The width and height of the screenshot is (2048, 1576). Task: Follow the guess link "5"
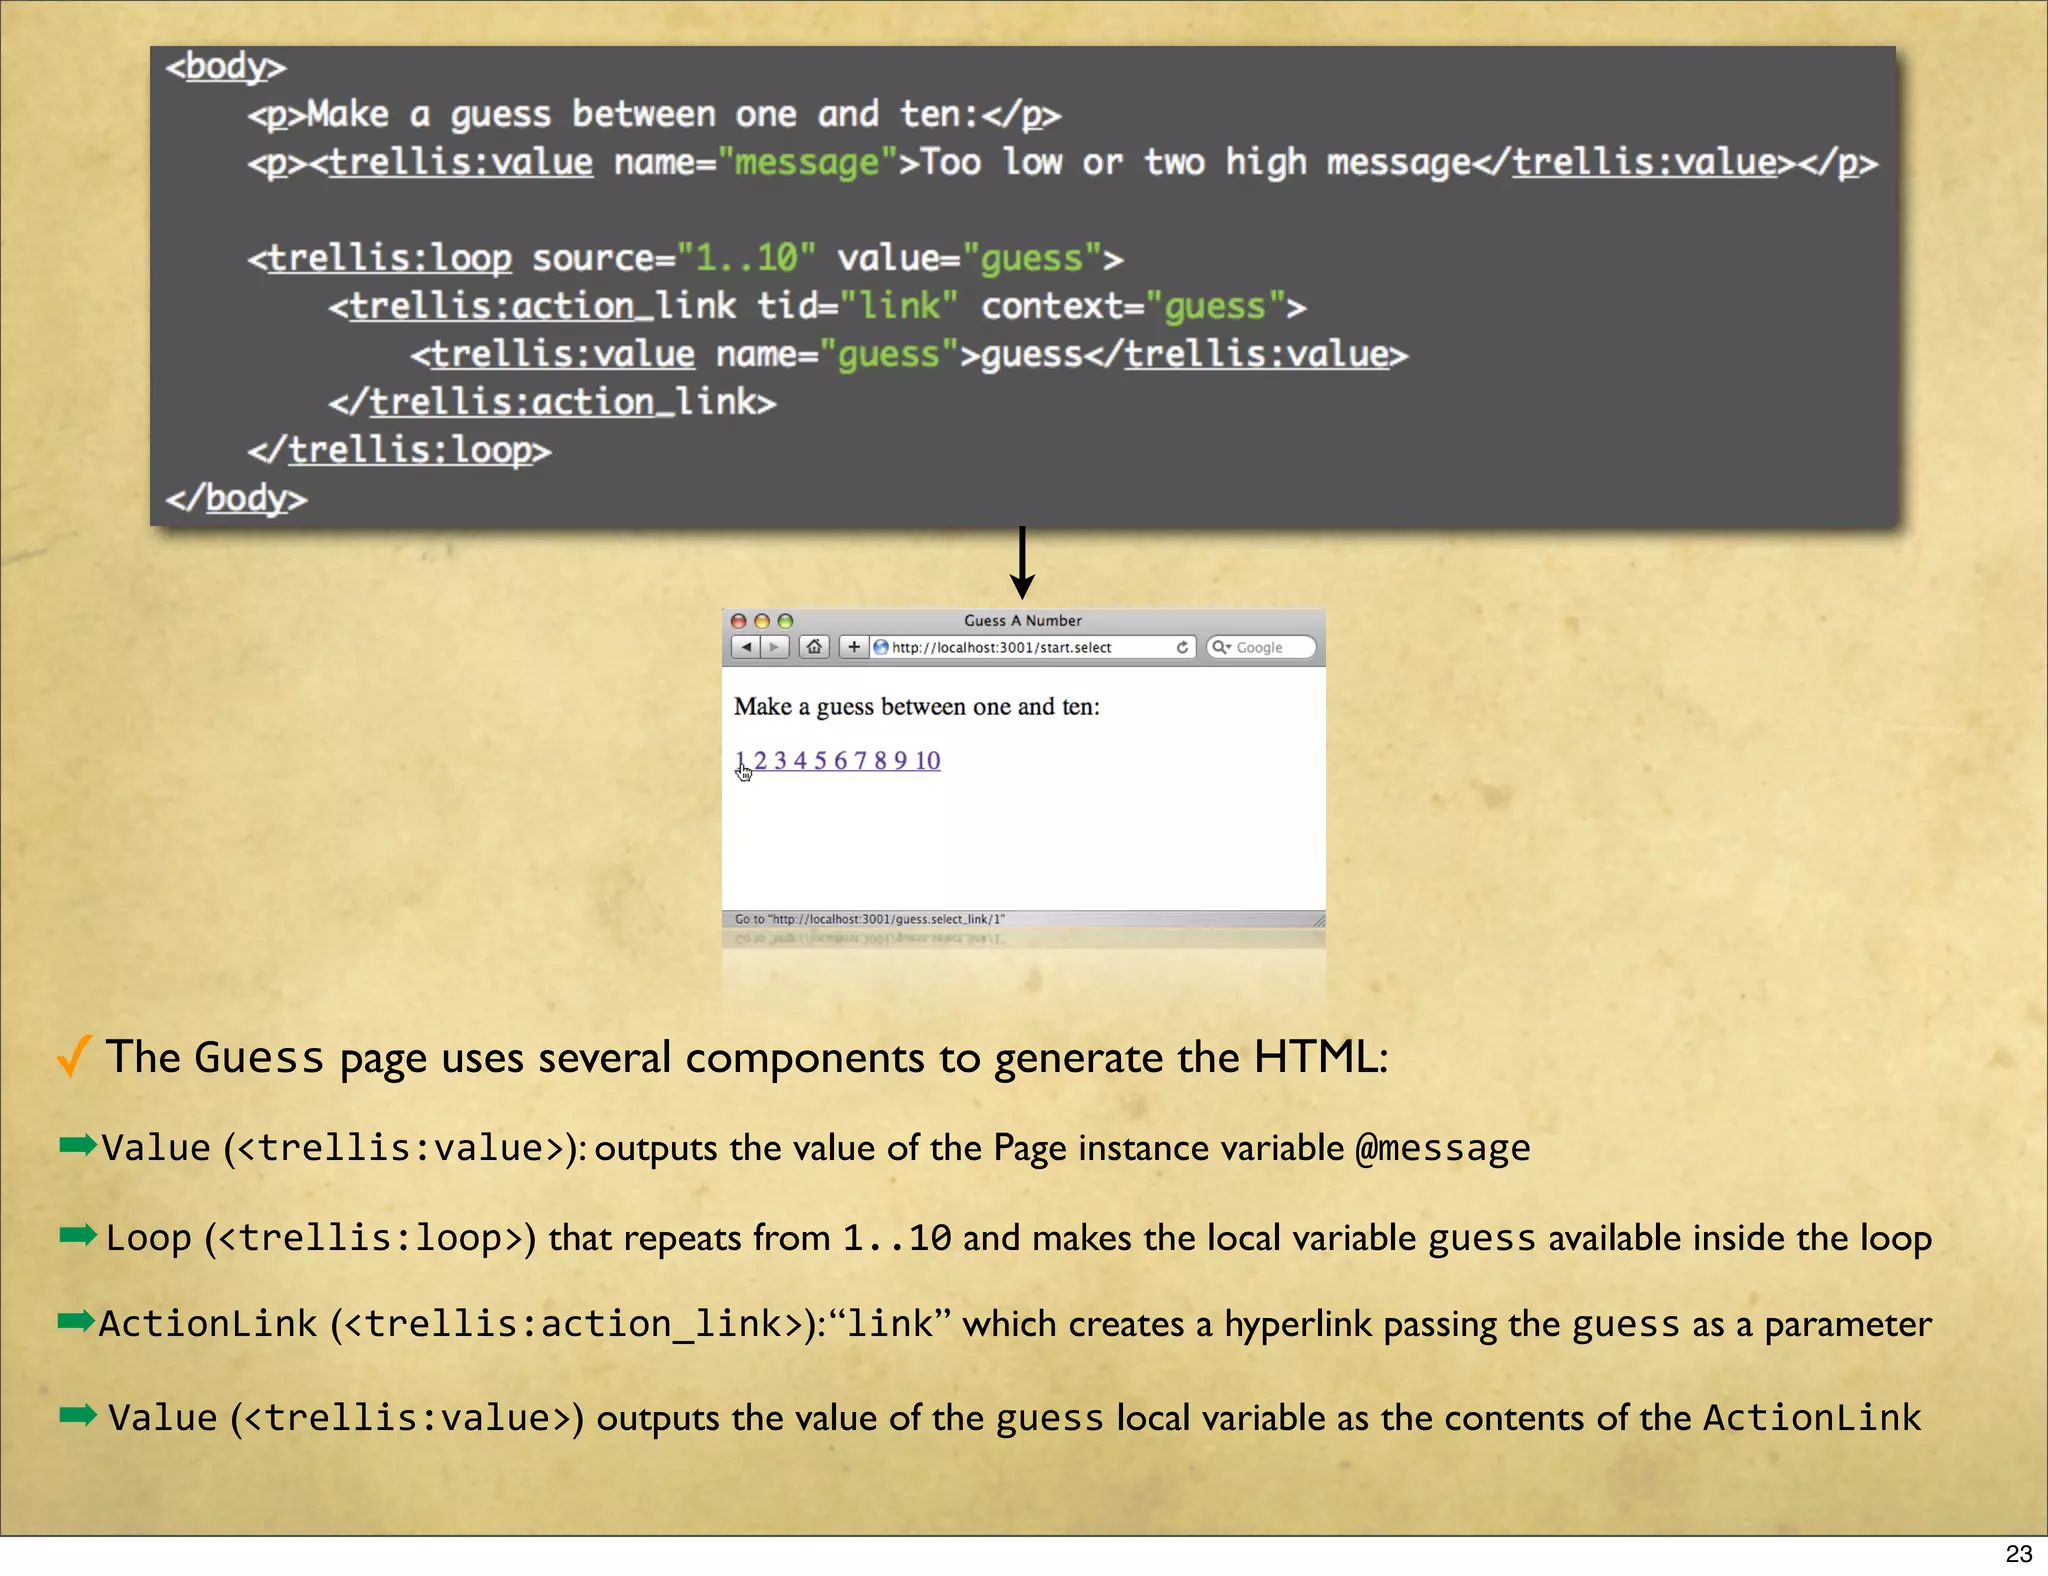coord(820,760)
